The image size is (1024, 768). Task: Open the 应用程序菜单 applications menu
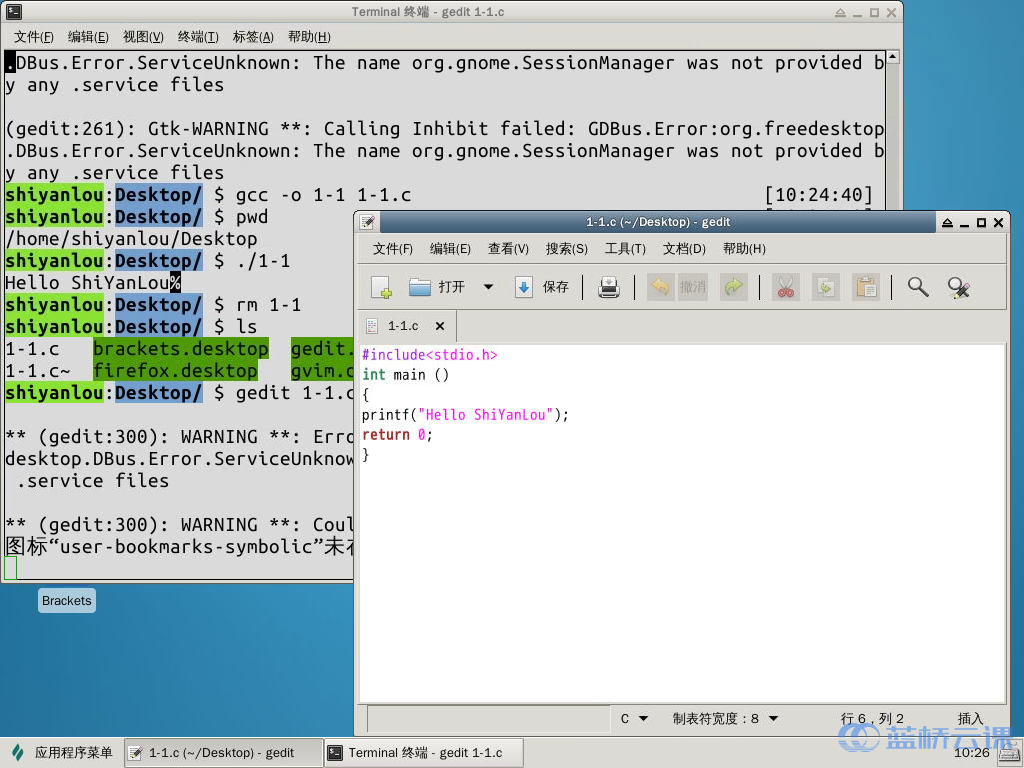tap(63, 753)
